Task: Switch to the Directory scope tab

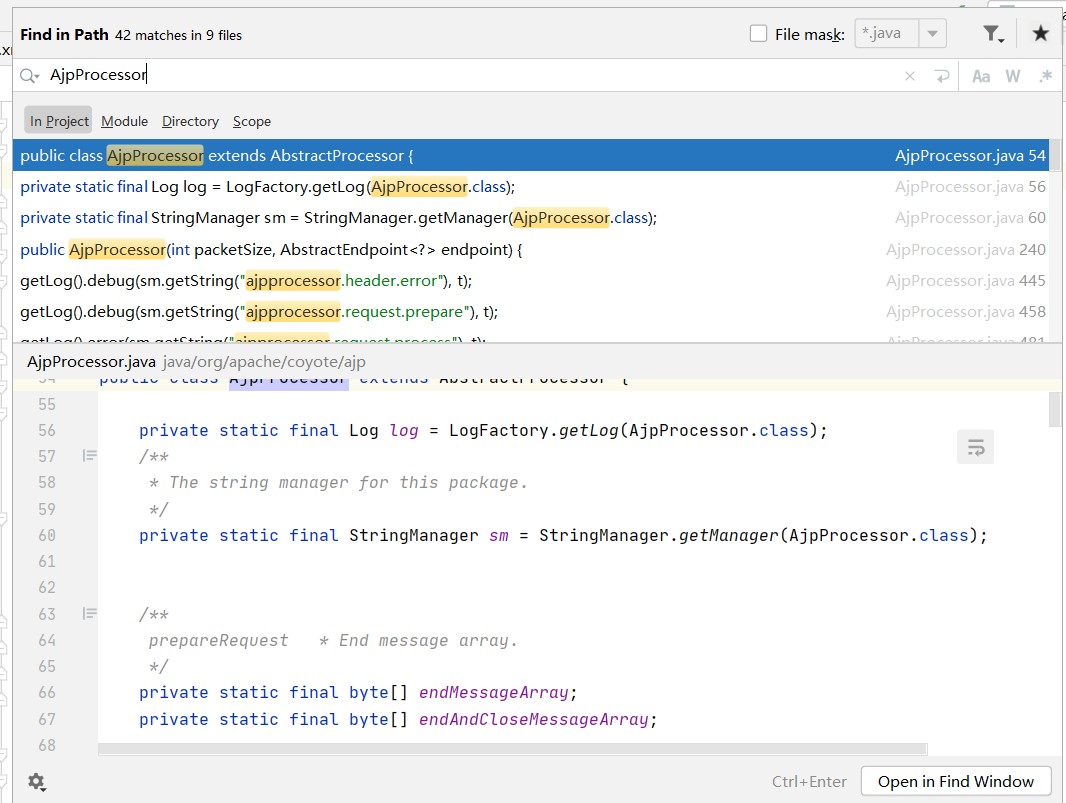Action: [x=190, y=121]
